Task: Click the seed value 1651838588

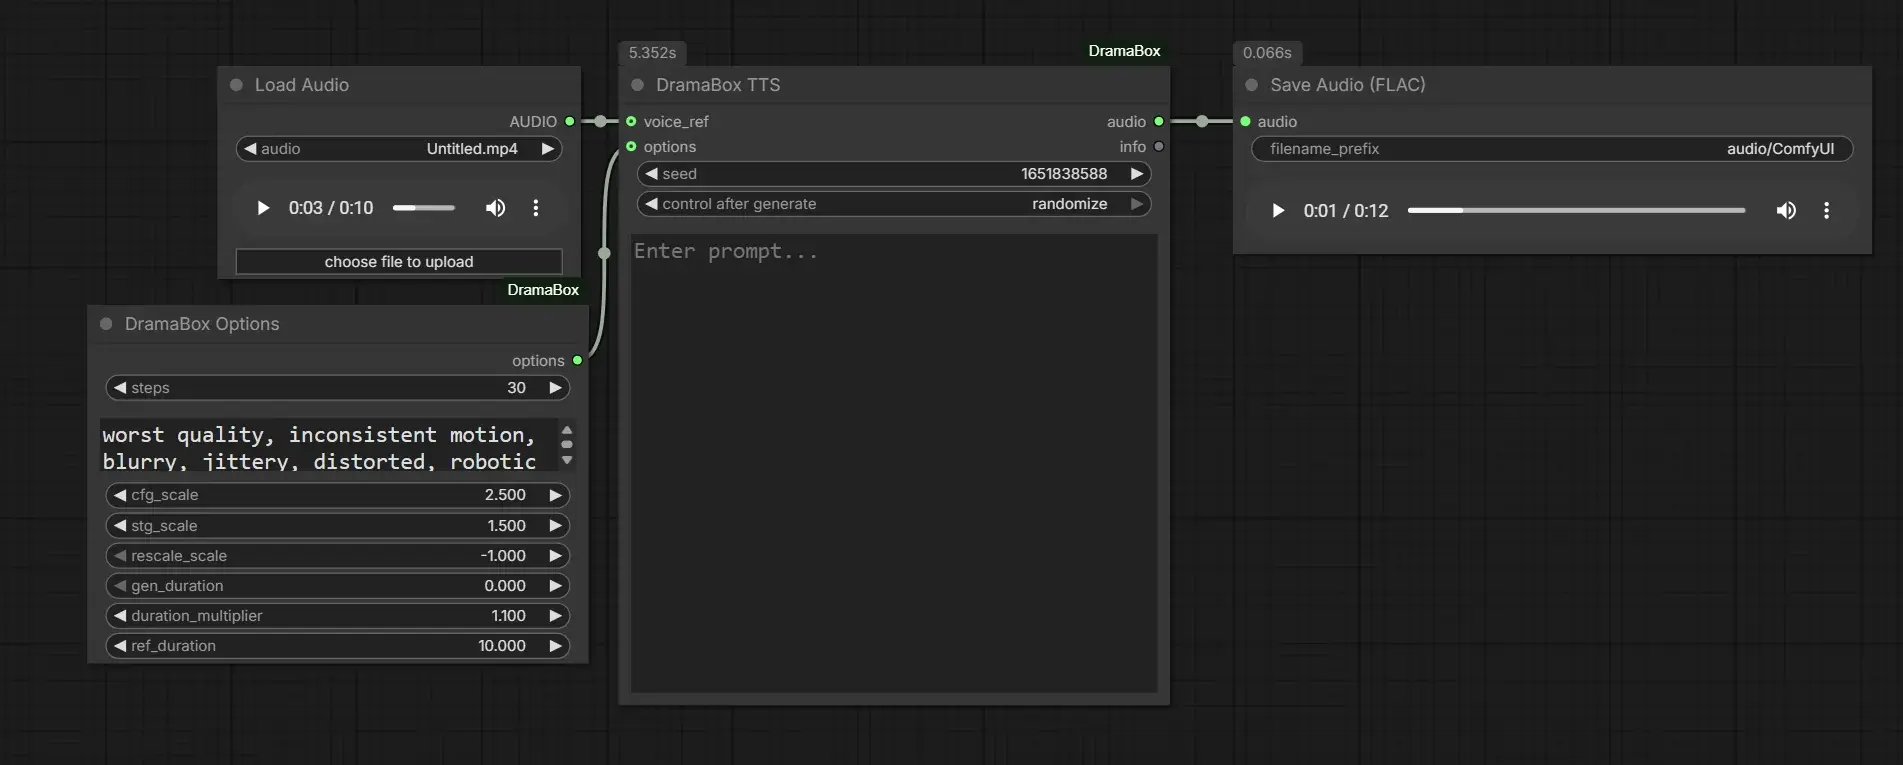Action: [x=1064, y=174]
